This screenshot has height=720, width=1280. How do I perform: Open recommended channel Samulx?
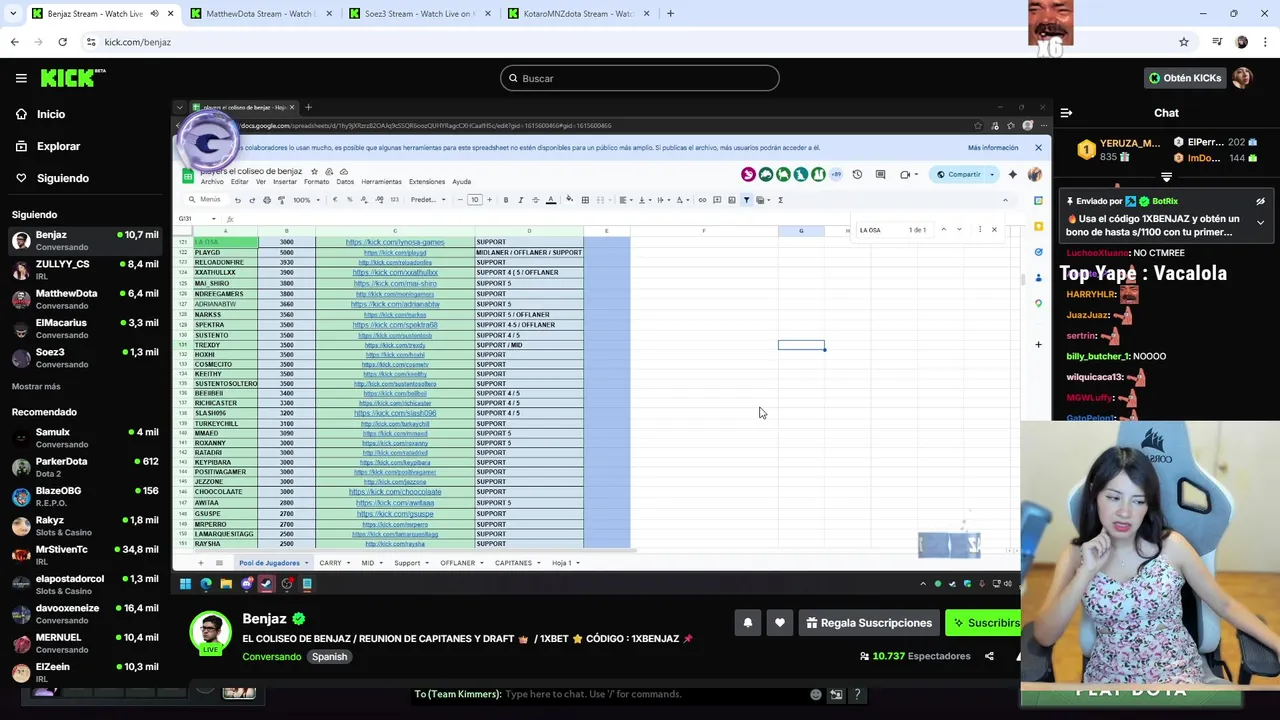85,437
